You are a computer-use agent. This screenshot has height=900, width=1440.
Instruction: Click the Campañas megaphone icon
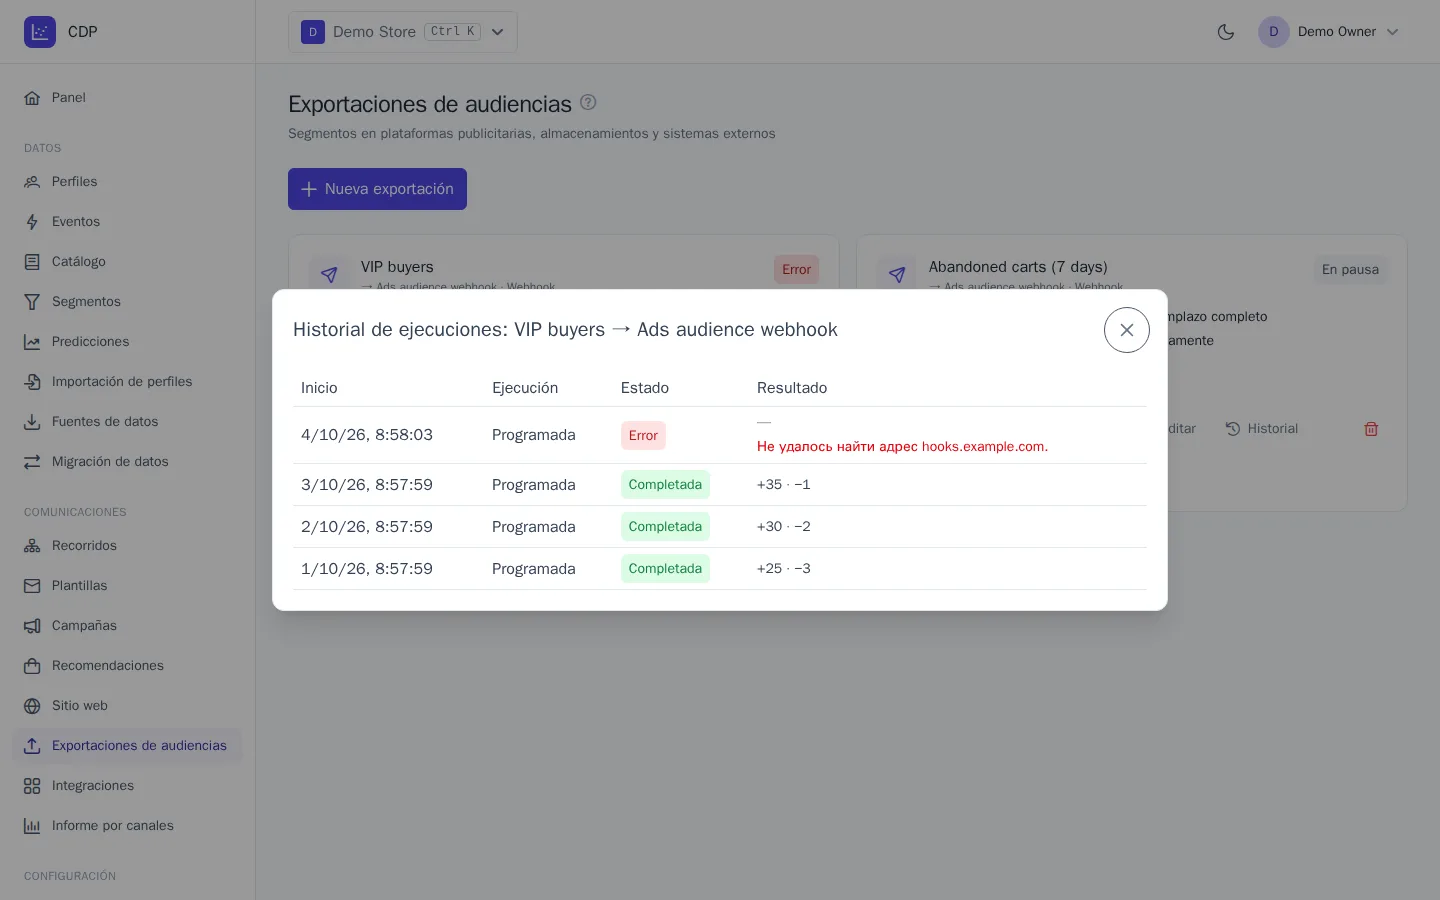32,626
